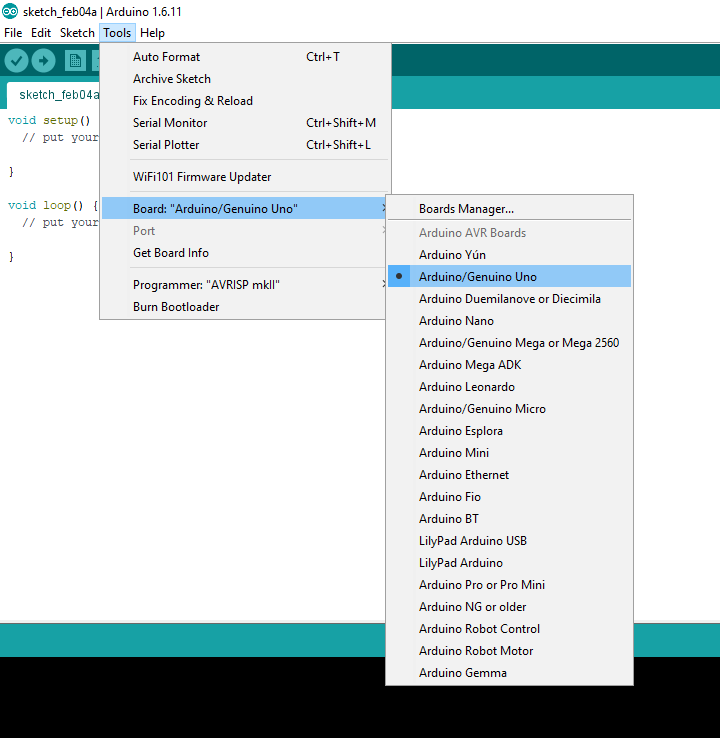The height and width of the screenshot is (738, 720).
Task: Click the Verify checkmark toolbar icon
Action: [x=16, y=61]
